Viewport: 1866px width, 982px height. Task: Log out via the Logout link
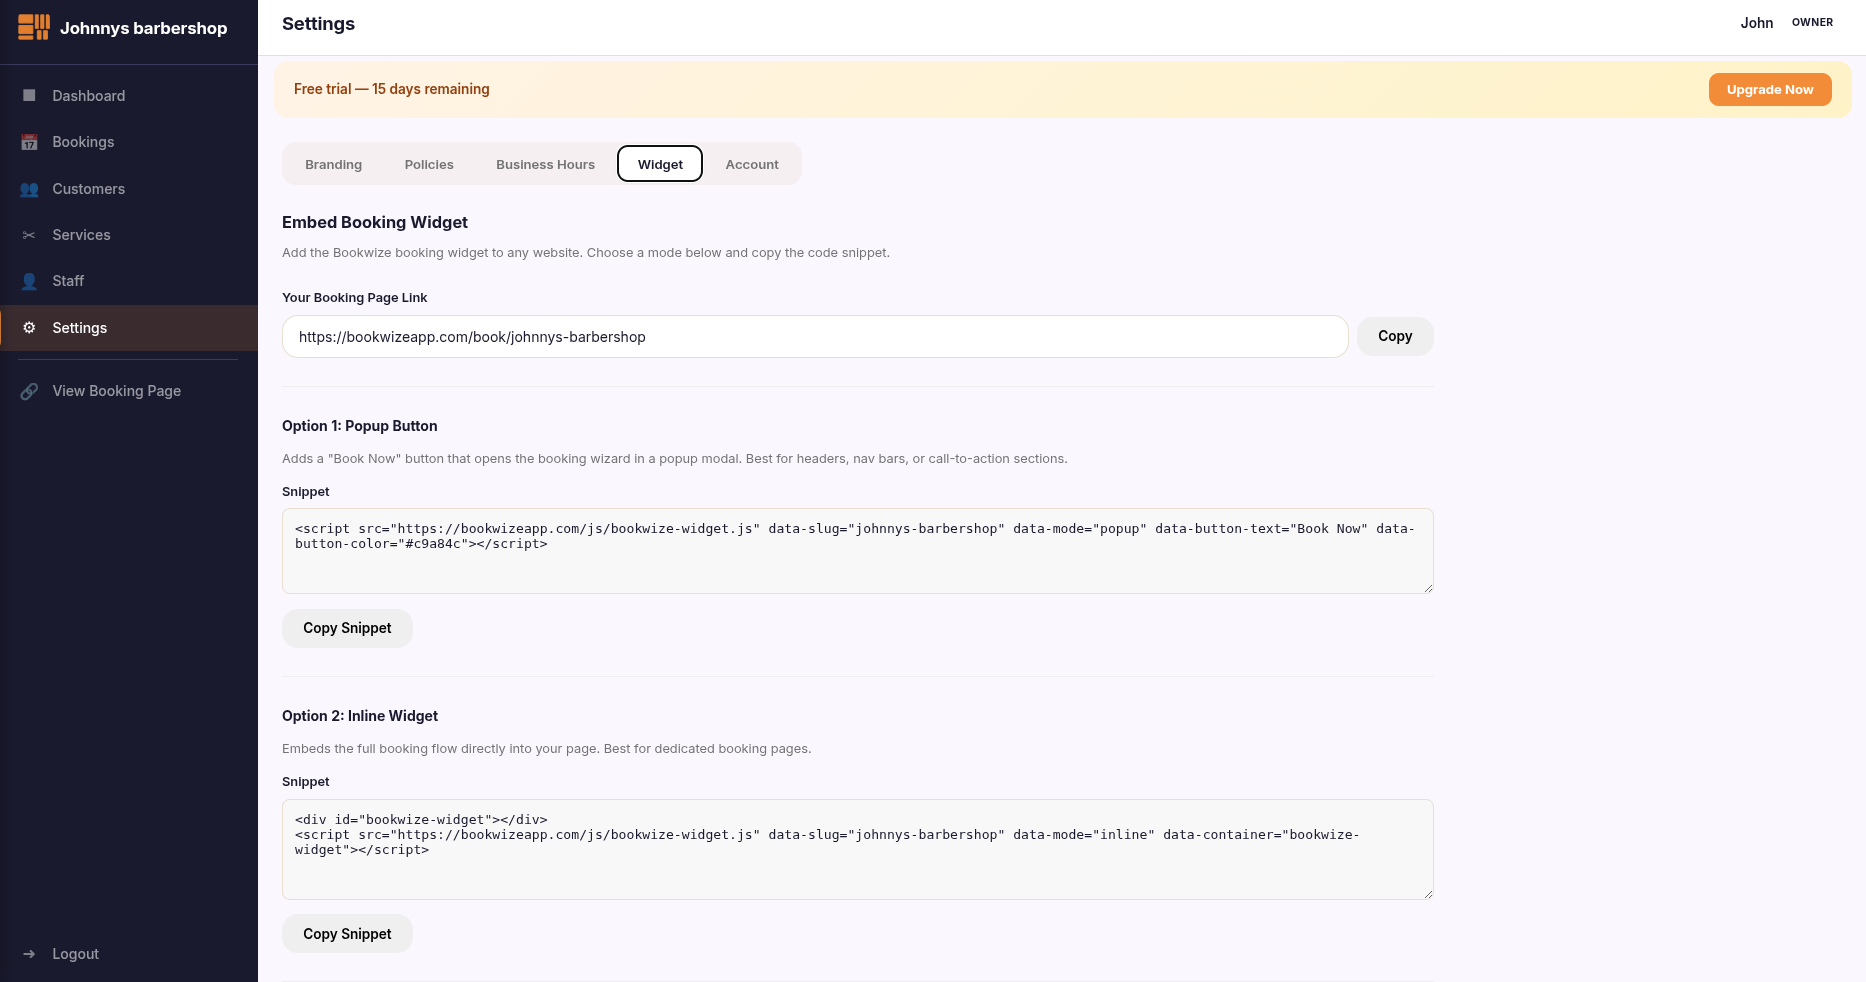click(x=129, y=954)
